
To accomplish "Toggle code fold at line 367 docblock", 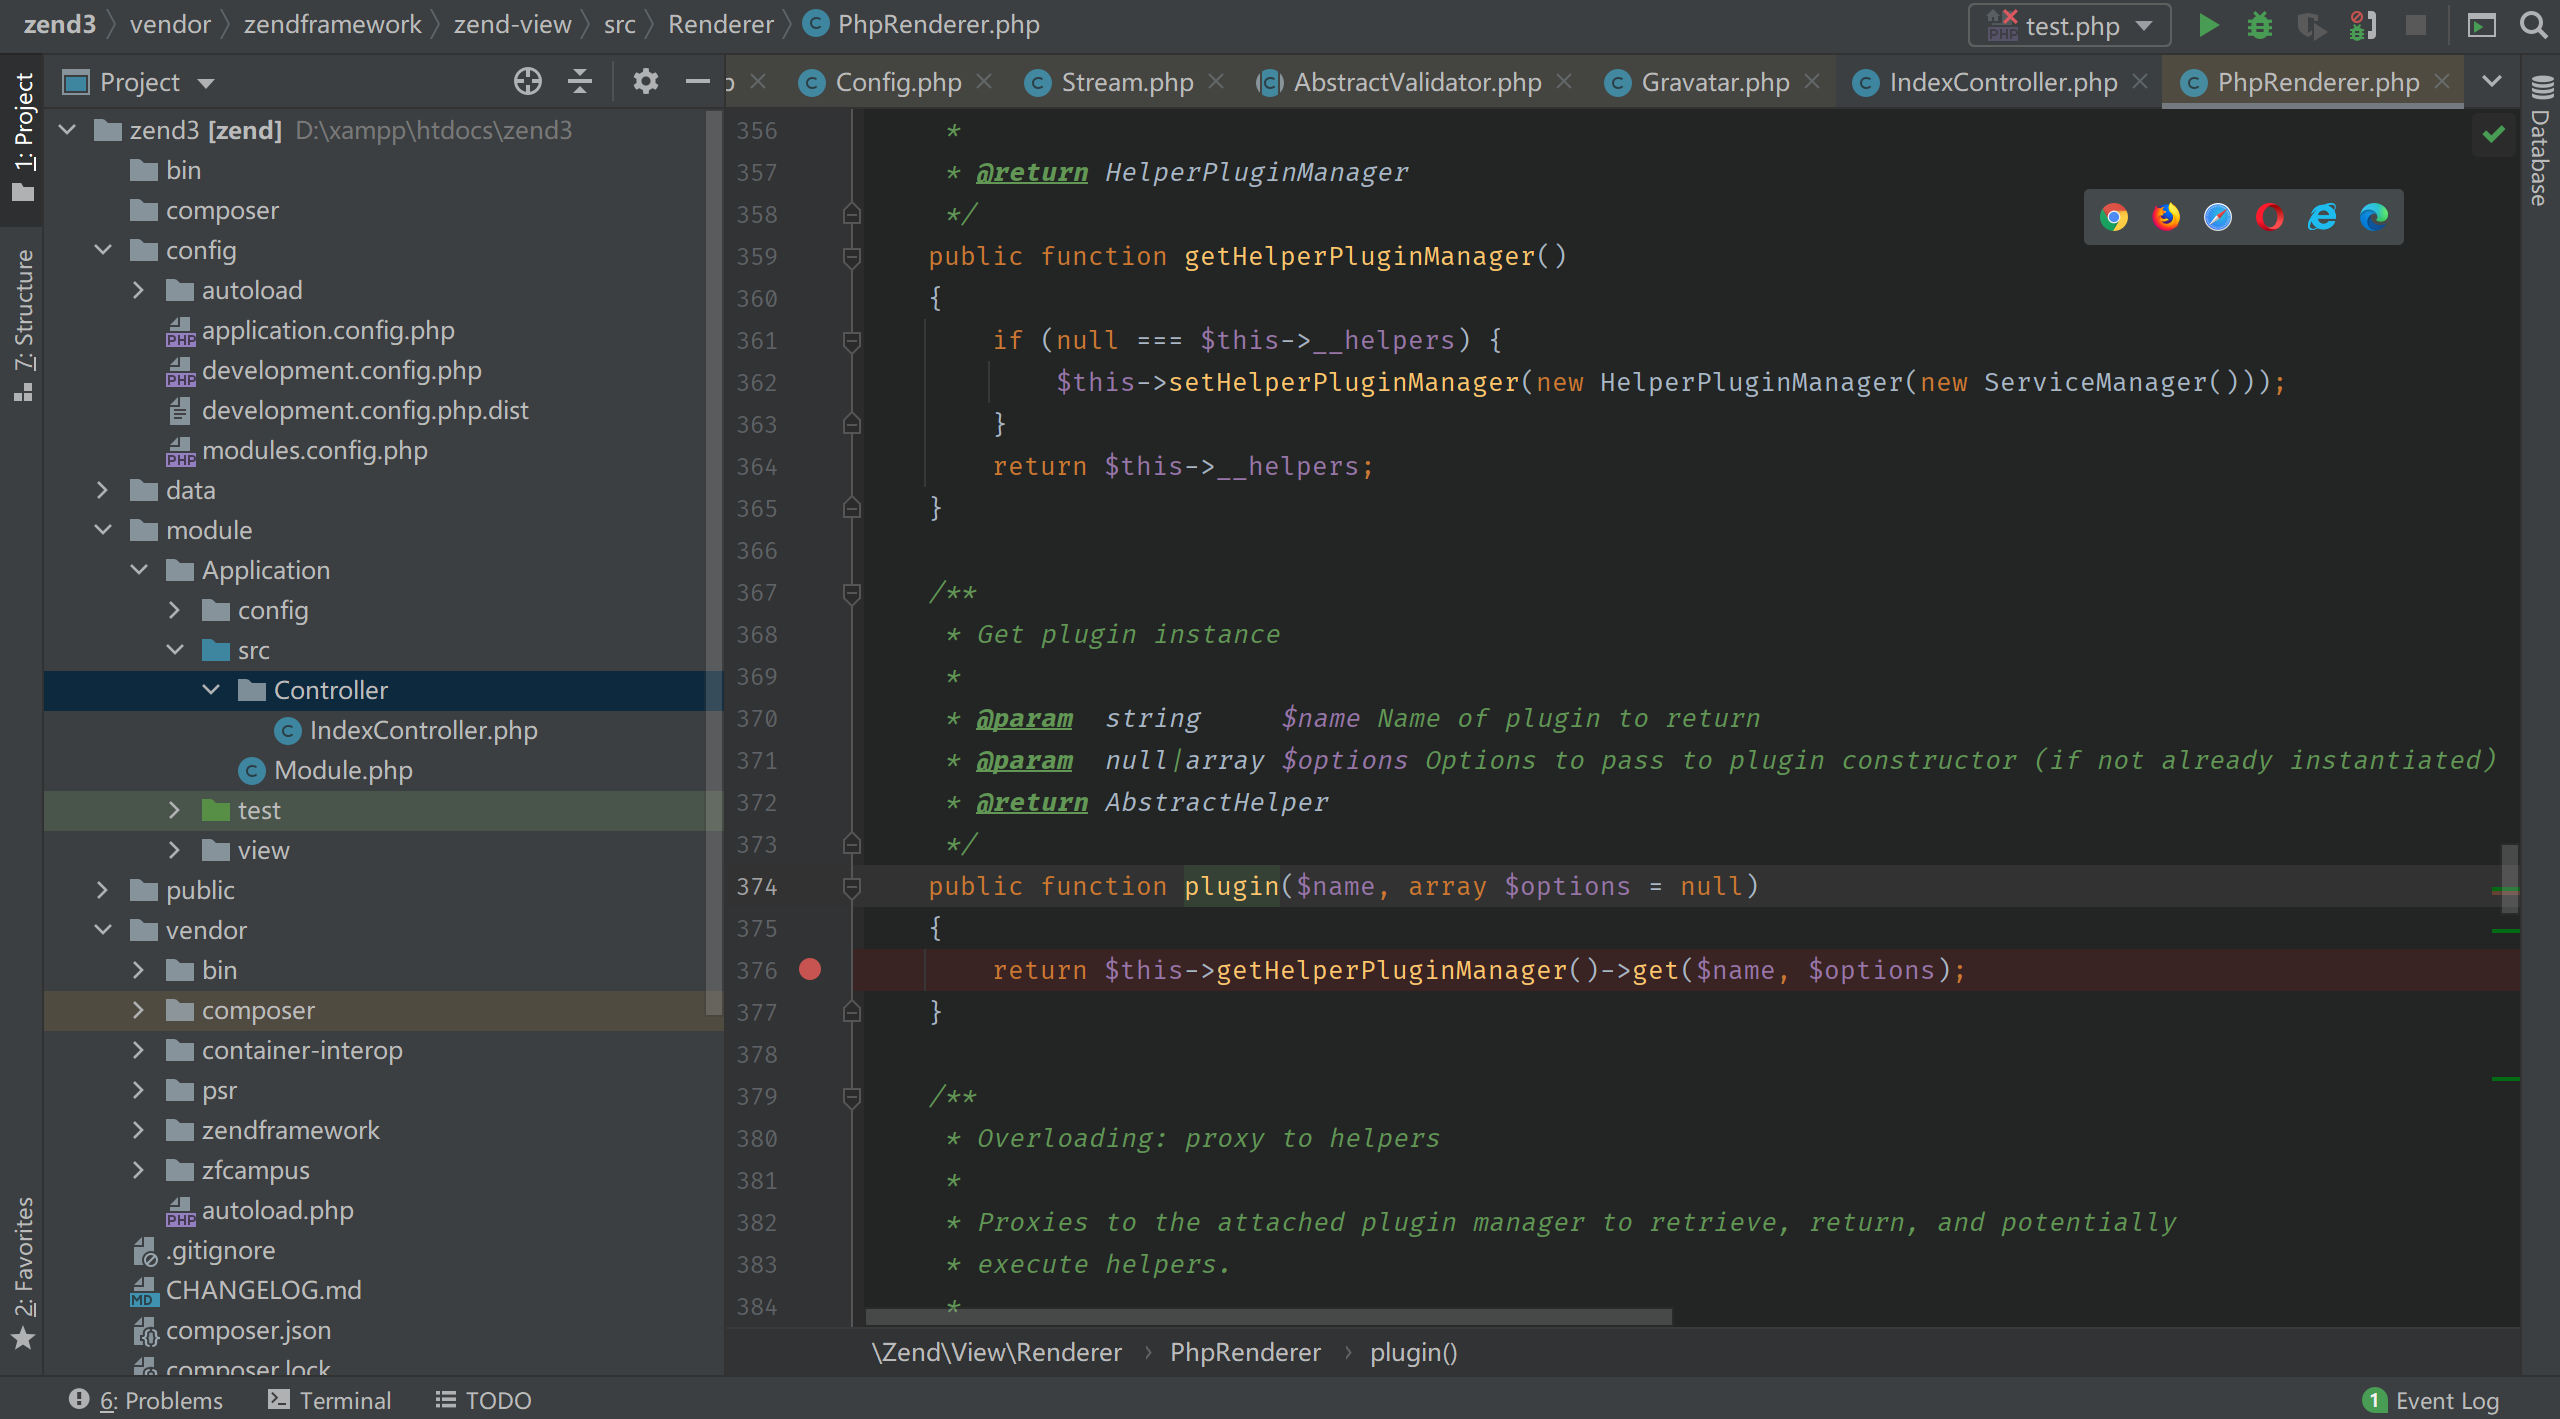I will tap(852, 593).
